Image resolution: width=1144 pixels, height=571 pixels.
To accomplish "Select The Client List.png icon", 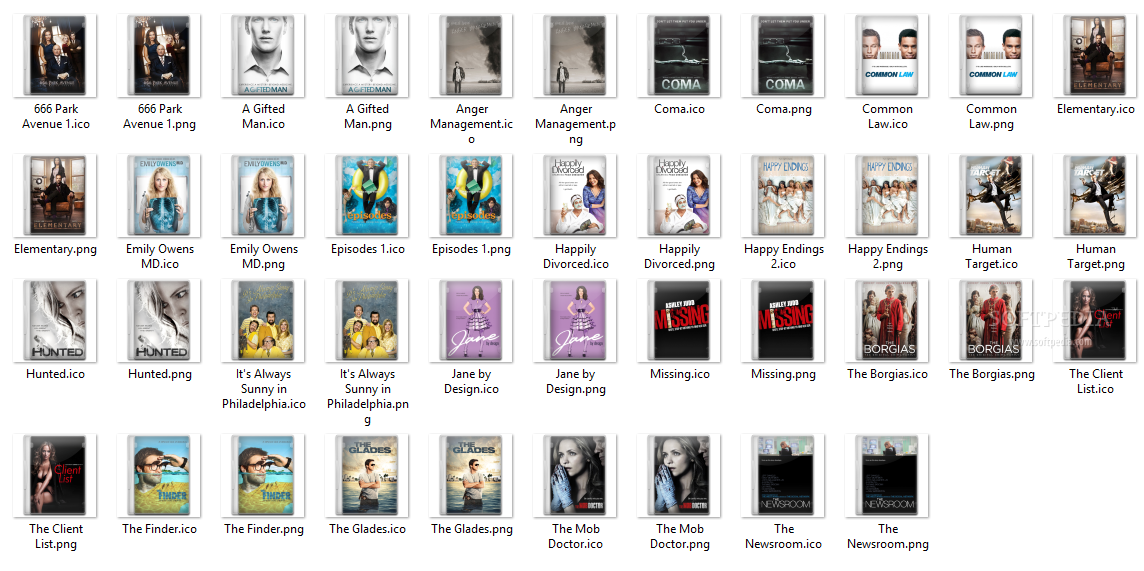I will point(55,475).
